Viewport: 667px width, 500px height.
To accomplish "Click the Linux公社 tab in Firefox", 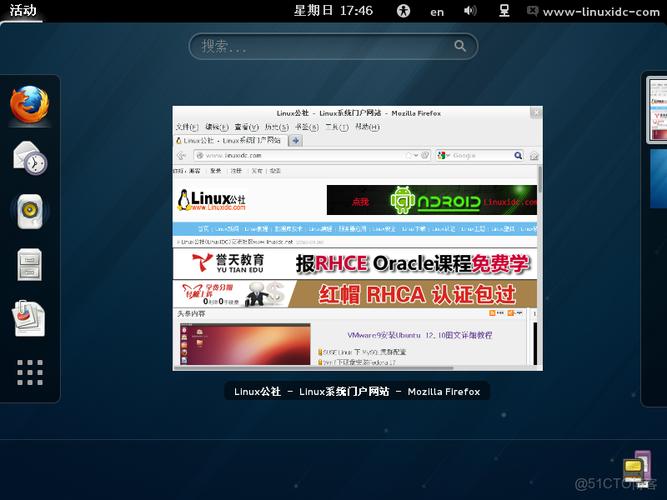I will click(230, 140).
